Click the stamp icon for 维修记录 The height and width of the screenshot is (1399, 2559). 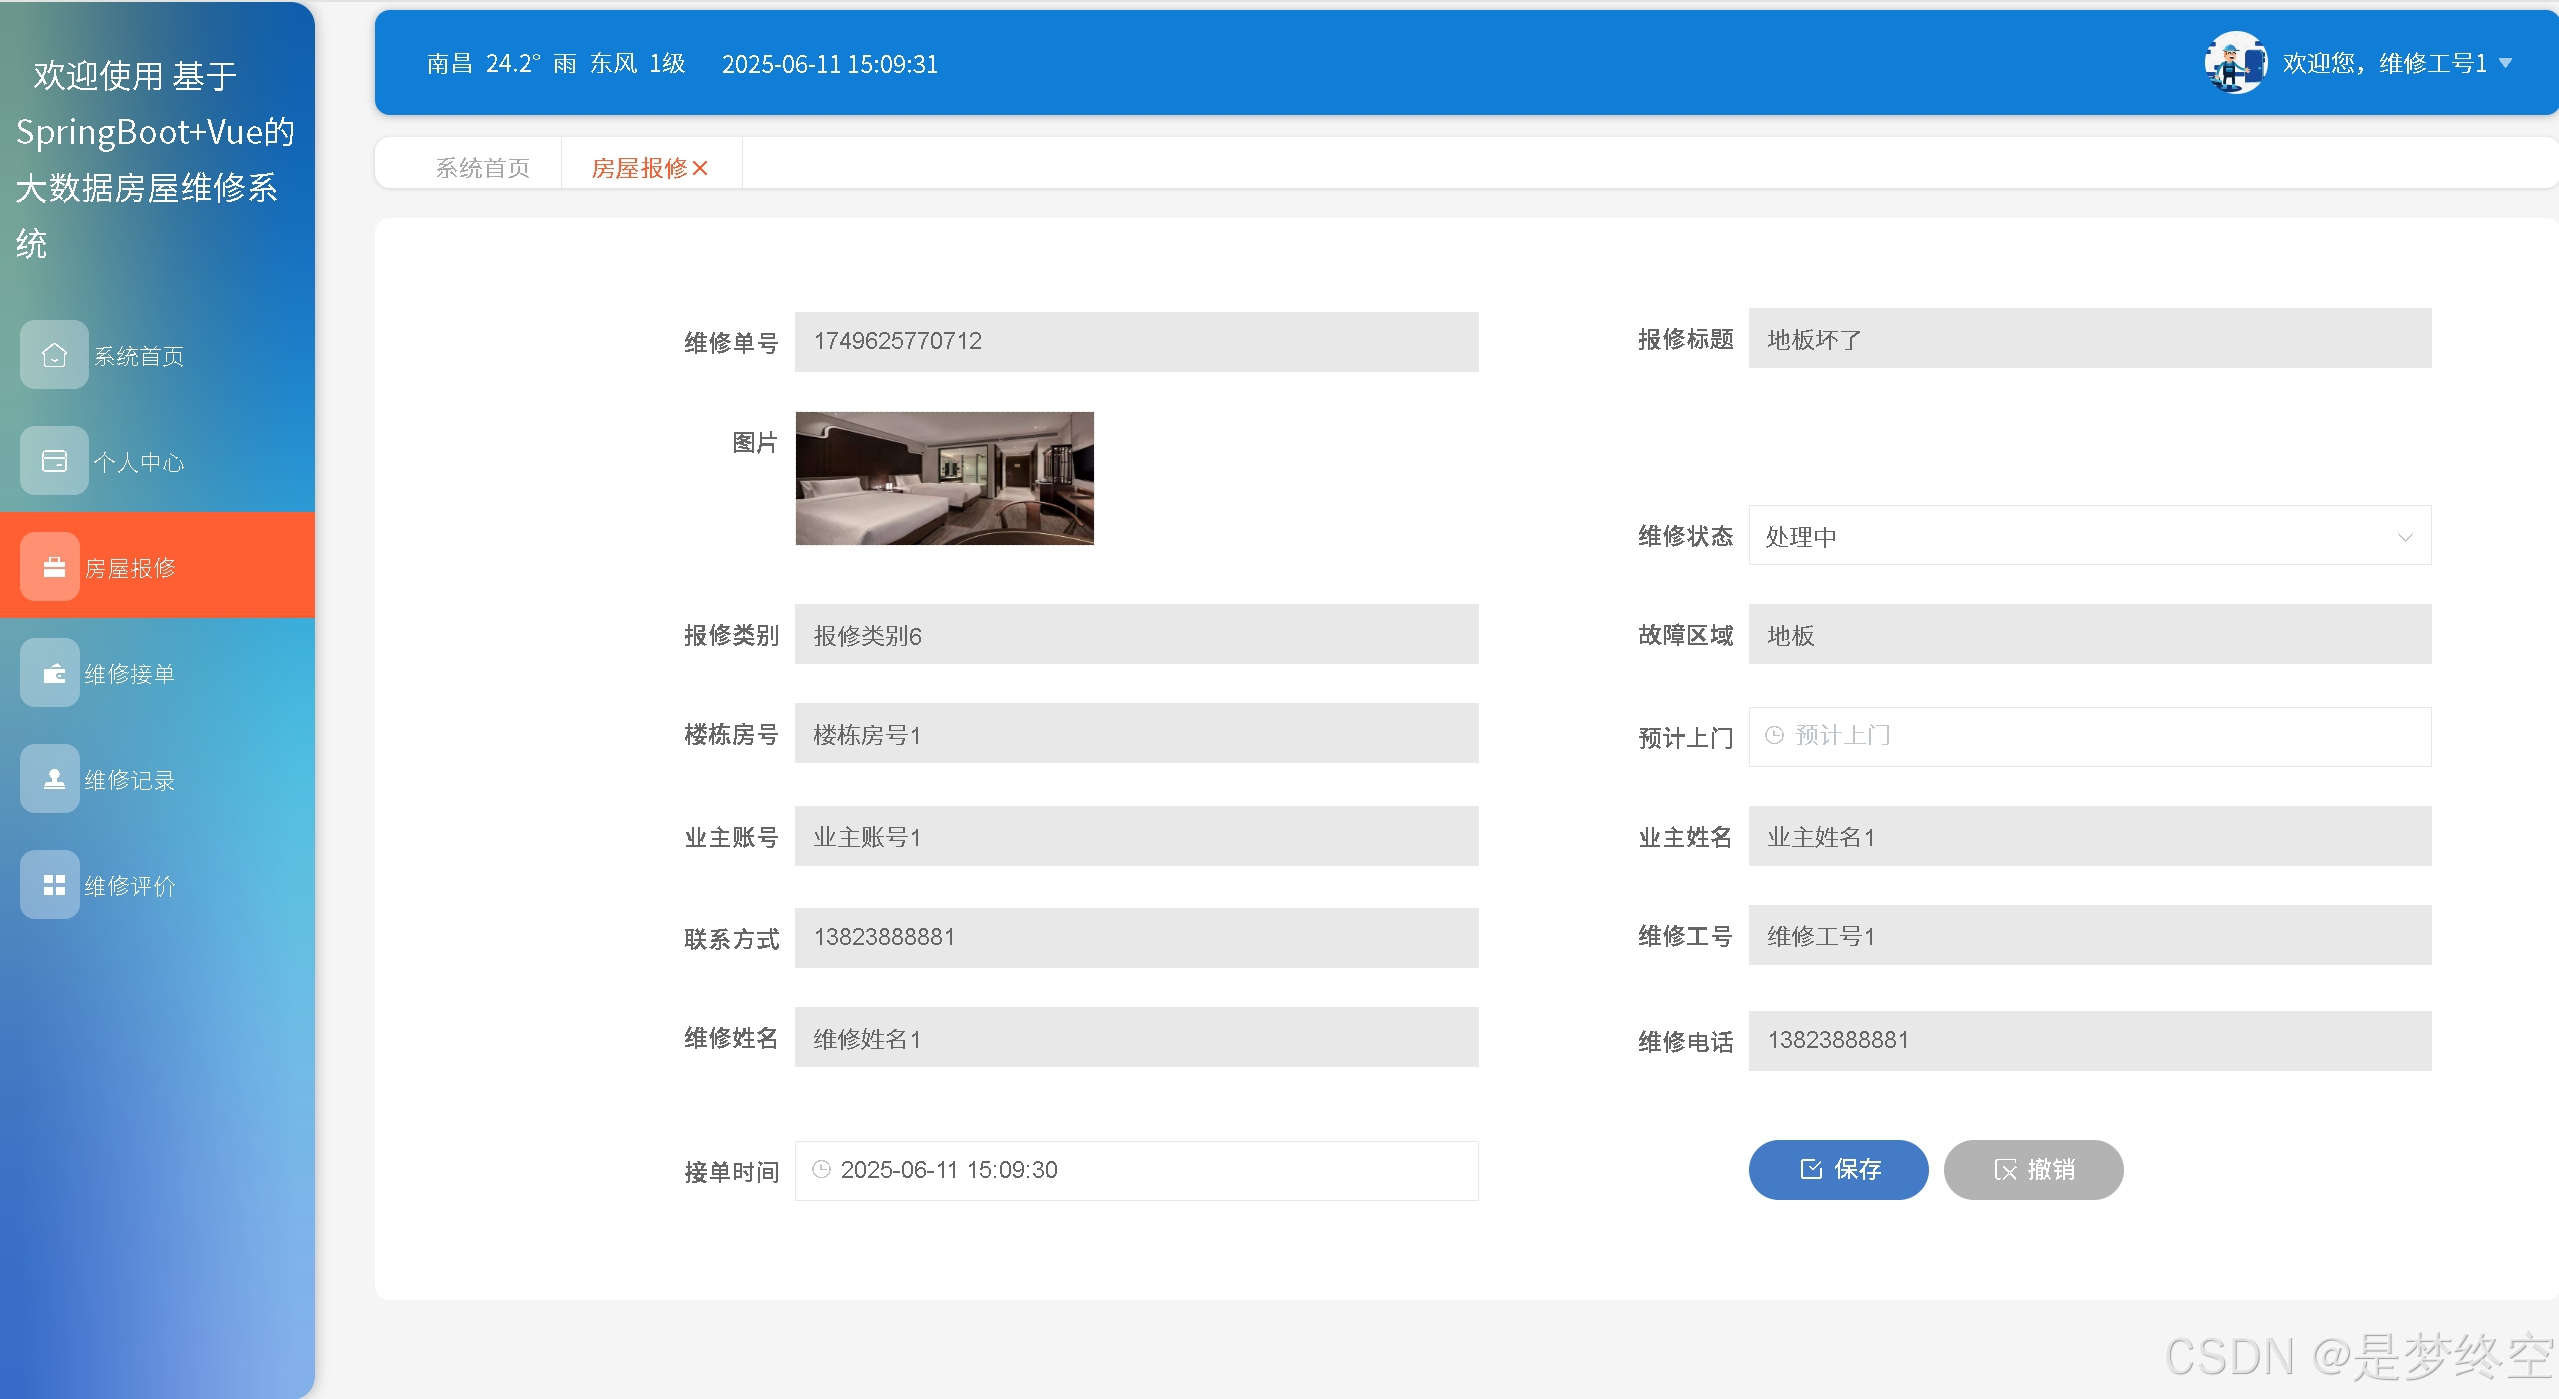[54, 779]
